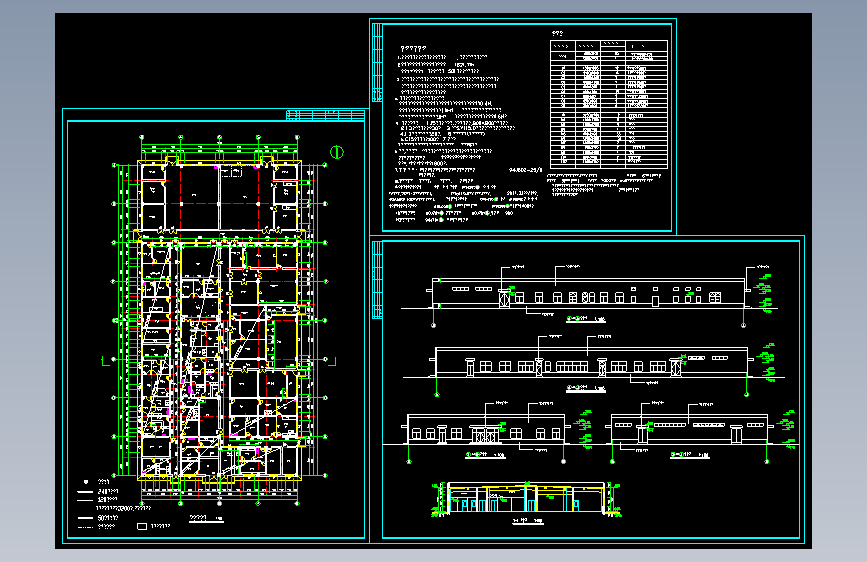Select the title block strip above the floor plan
The height and width of the screenshot is (562, 867).
pos(326,116)
